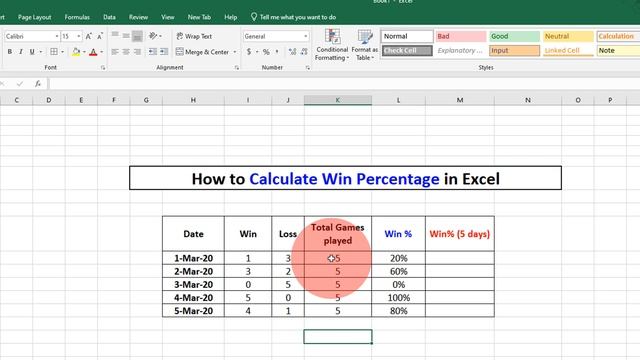
Task: Select column K header
Action: (338, 100)
